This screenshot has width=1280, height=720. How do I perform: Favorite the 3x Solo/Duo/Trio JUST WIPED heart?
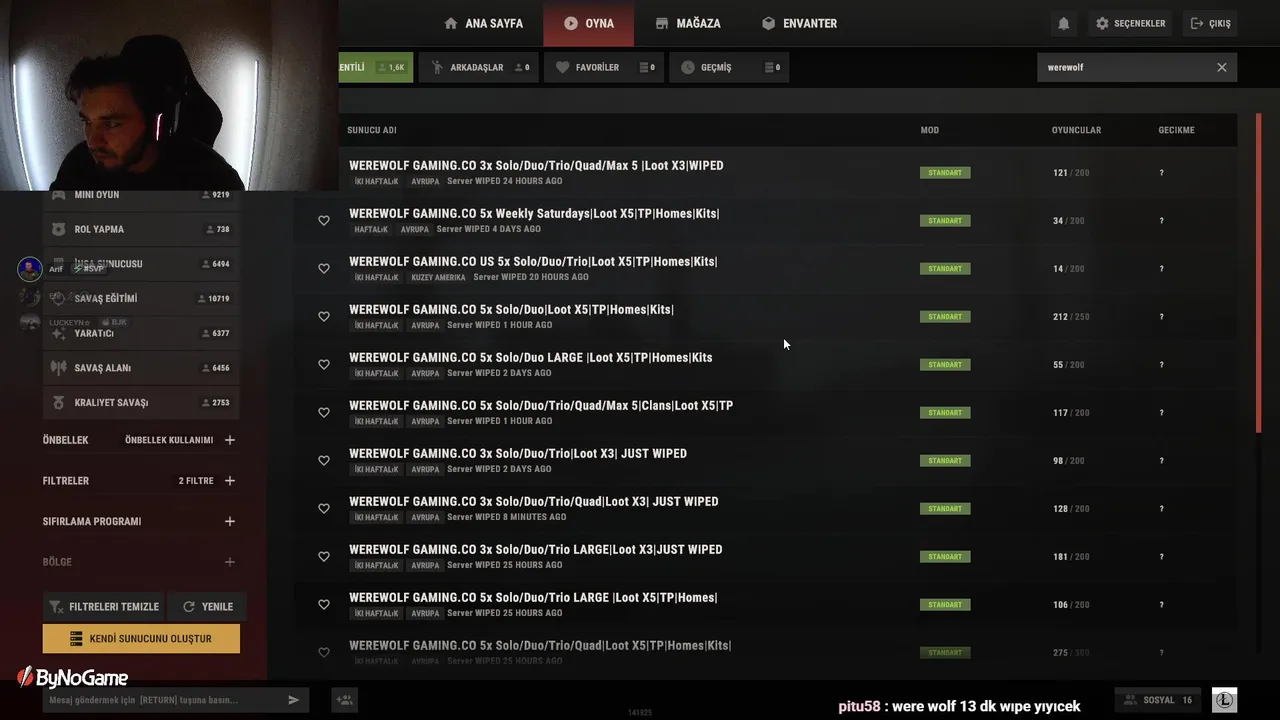pyautogui.click(x=324, y=461)
